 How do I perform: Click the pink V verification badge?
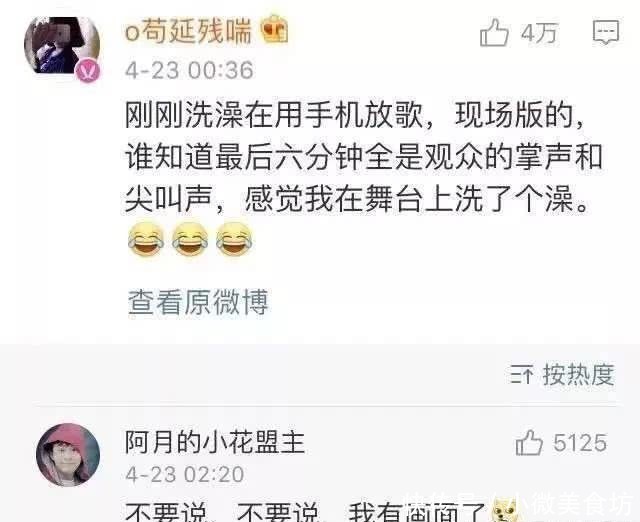88,71
